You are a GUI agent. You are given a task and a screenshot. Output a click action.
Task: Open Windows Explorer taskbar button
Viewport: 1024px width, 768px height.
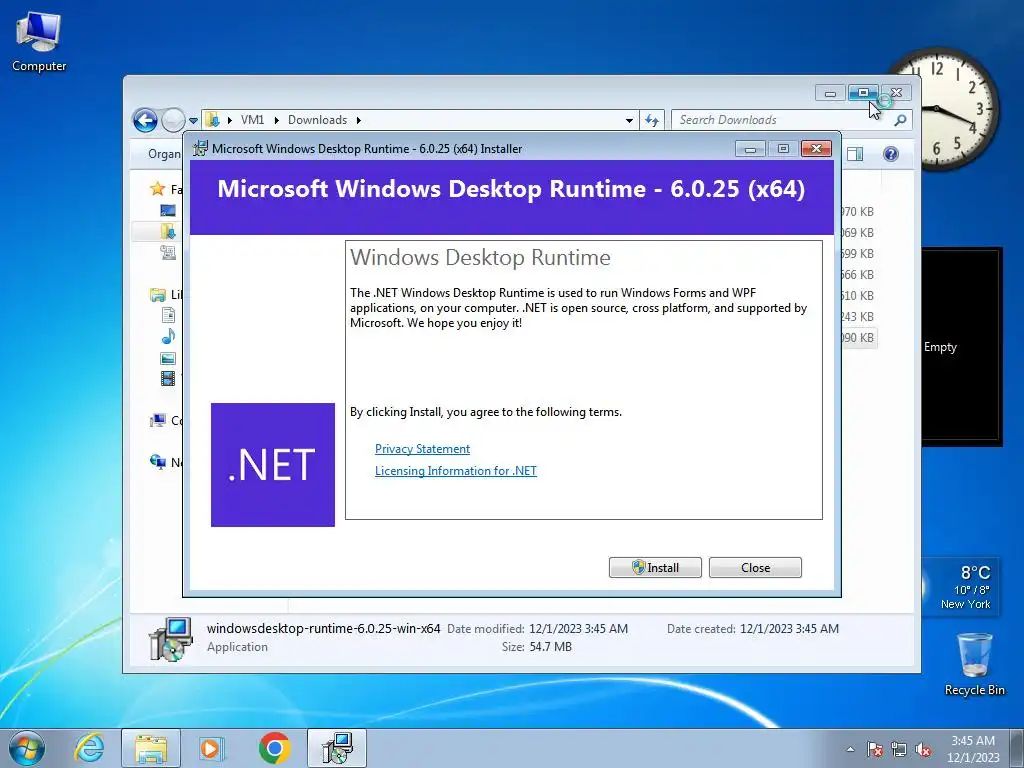pos(151,748)
